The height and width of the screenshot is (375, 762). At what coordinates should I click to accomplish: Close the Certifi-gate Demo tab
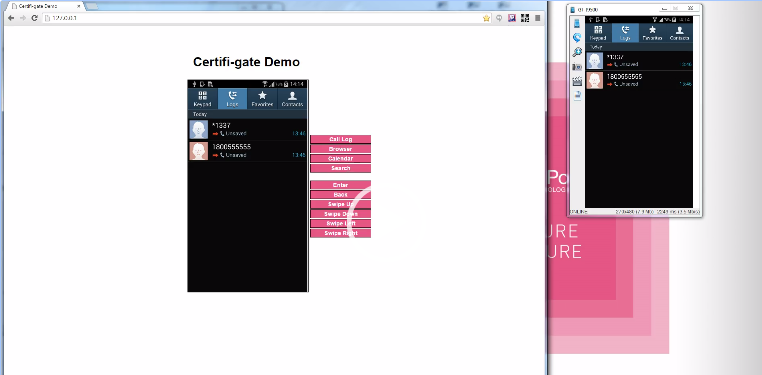tap(78, 6)
